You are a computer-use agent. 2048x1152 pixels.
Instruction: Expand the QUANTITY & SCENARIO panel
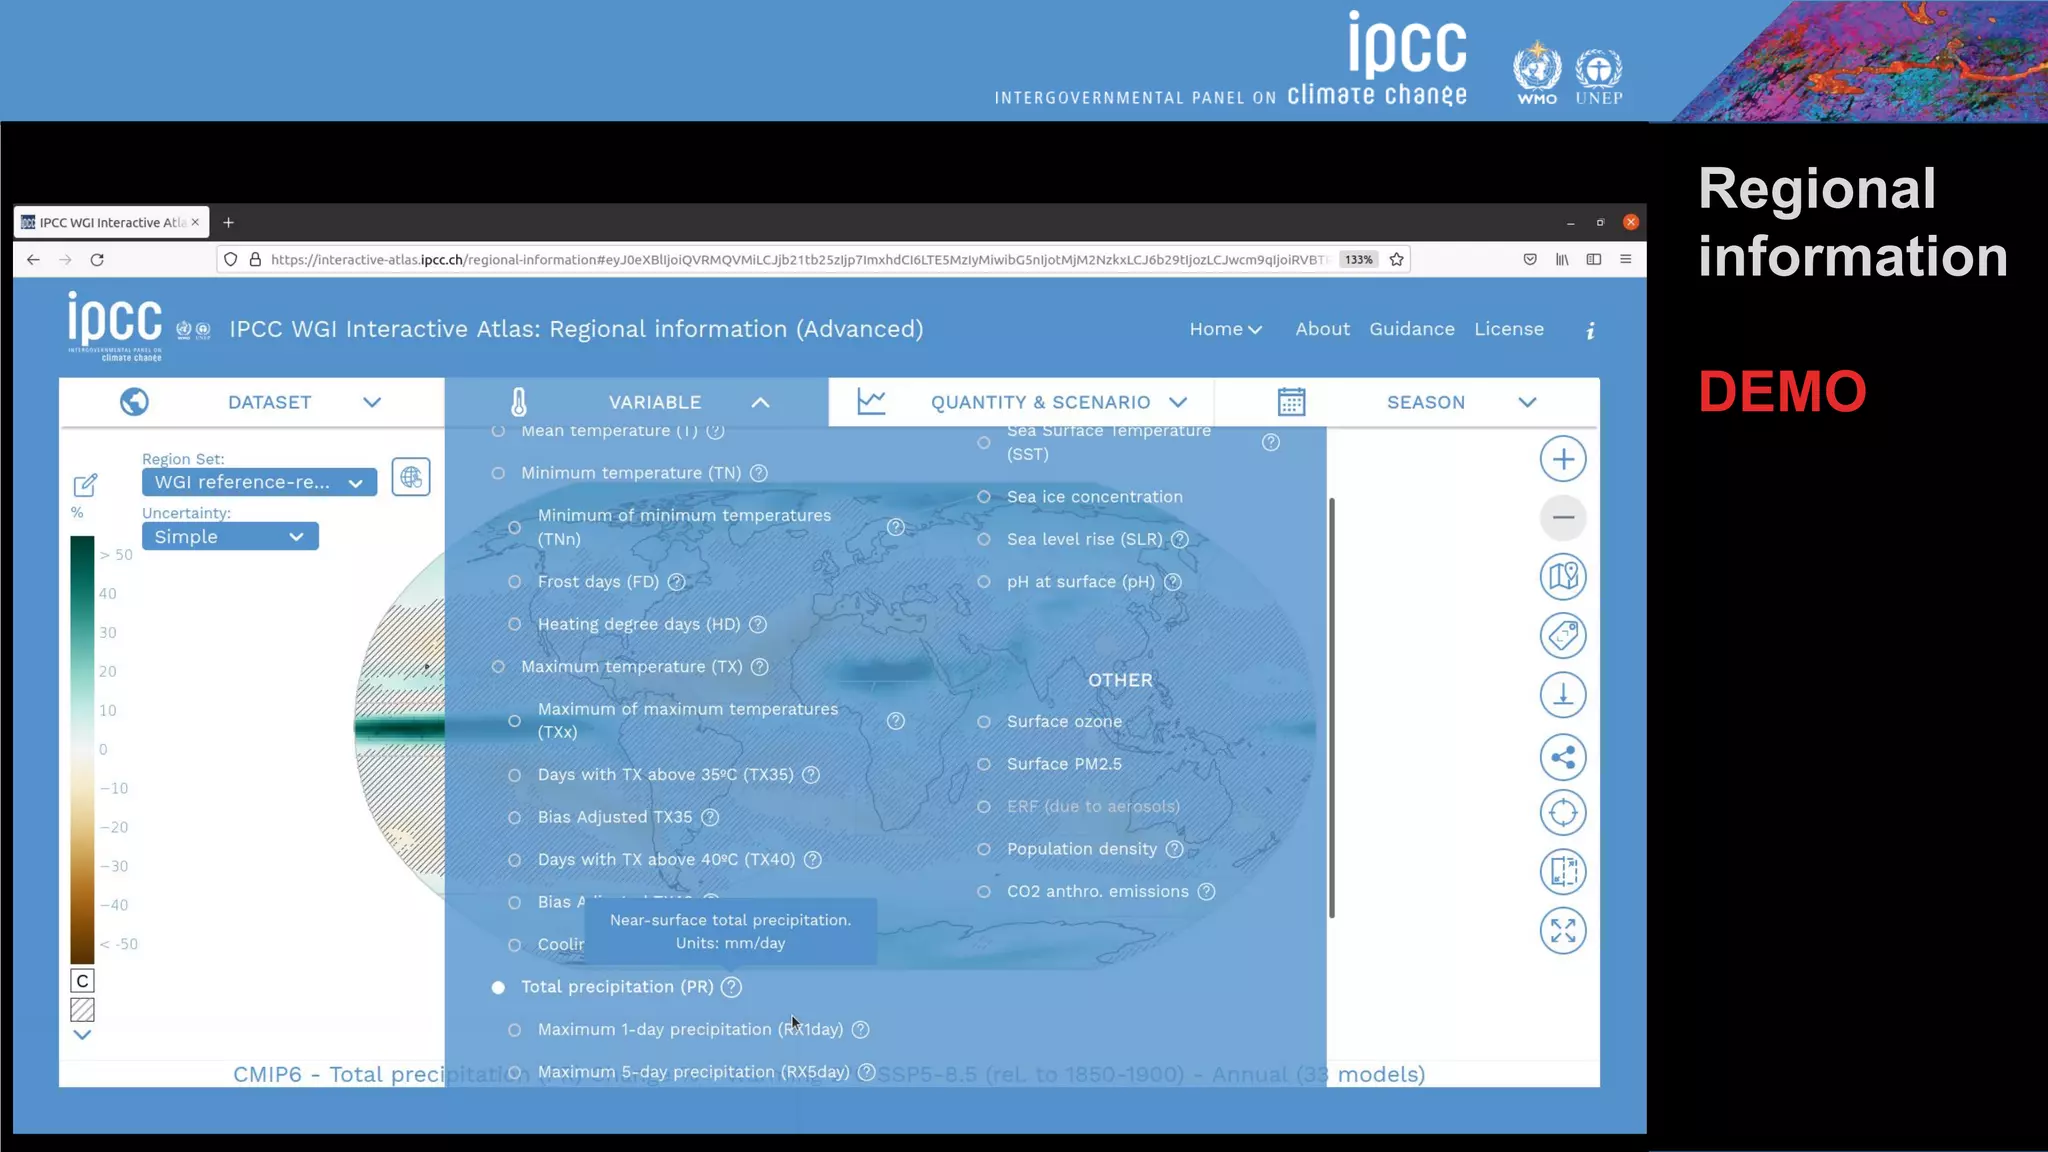(x=1021, y=402)
